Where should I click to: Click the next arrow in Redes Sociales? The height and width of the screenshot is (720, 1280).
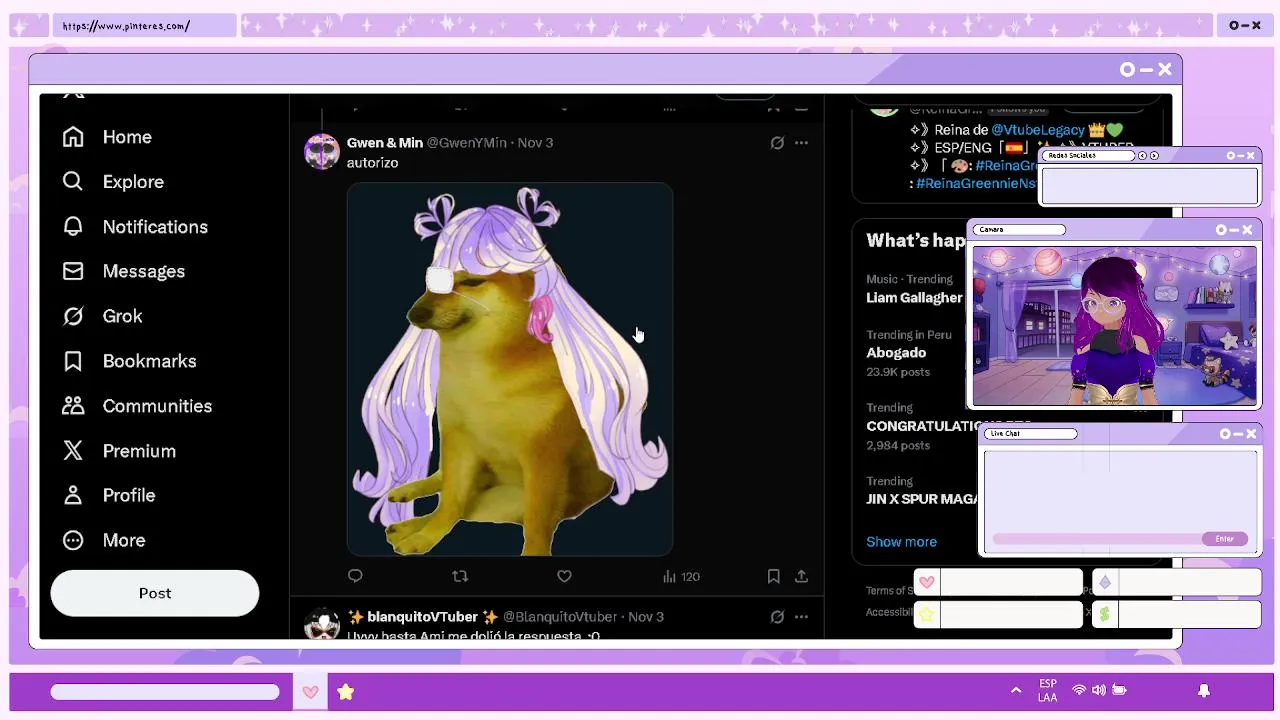[1154, 156]
